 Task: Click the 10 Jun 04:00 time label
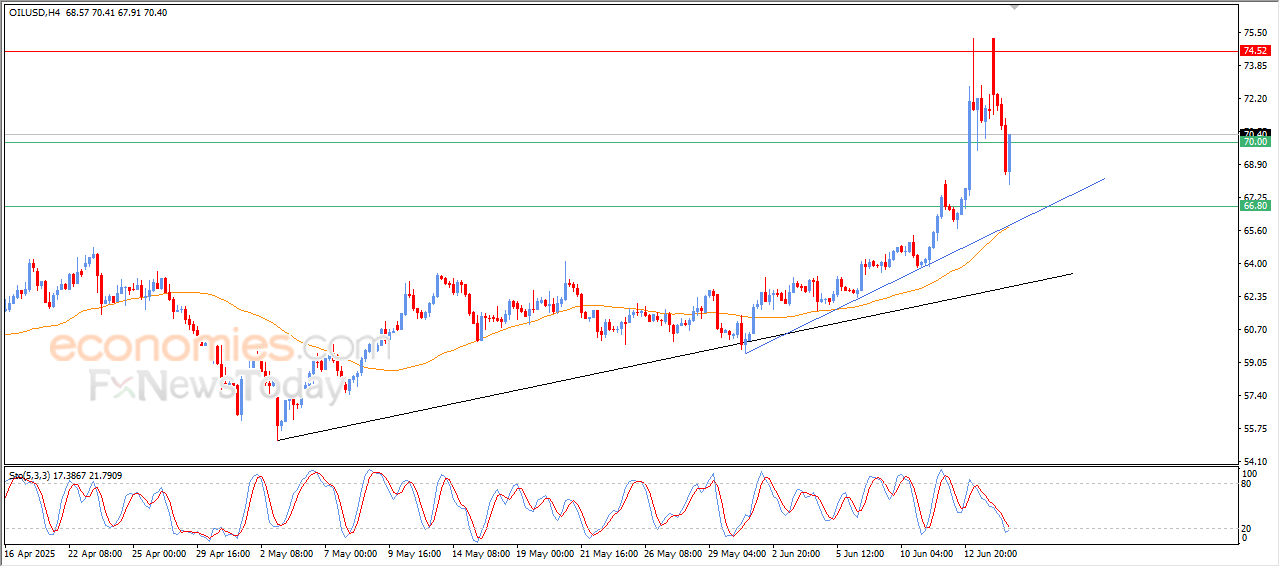coord(926,552)
